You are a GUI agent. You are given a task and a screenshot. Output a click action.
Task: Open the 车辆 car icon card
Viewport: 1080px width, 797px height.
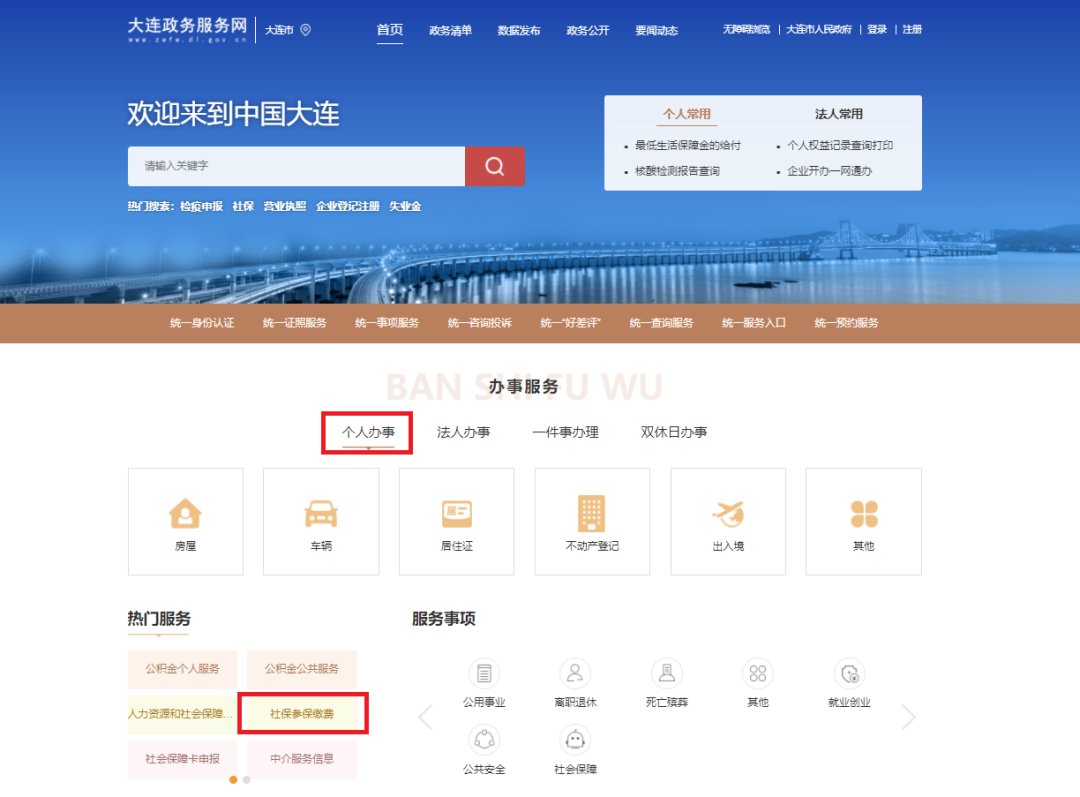(x=321, y=521)
